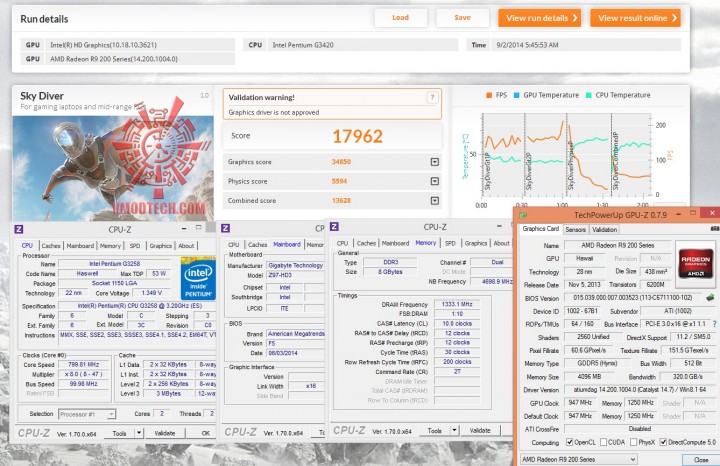Image resolution: width=720 pixels, height=466 pixels.
Task: Open View result online
Action: 636,18
